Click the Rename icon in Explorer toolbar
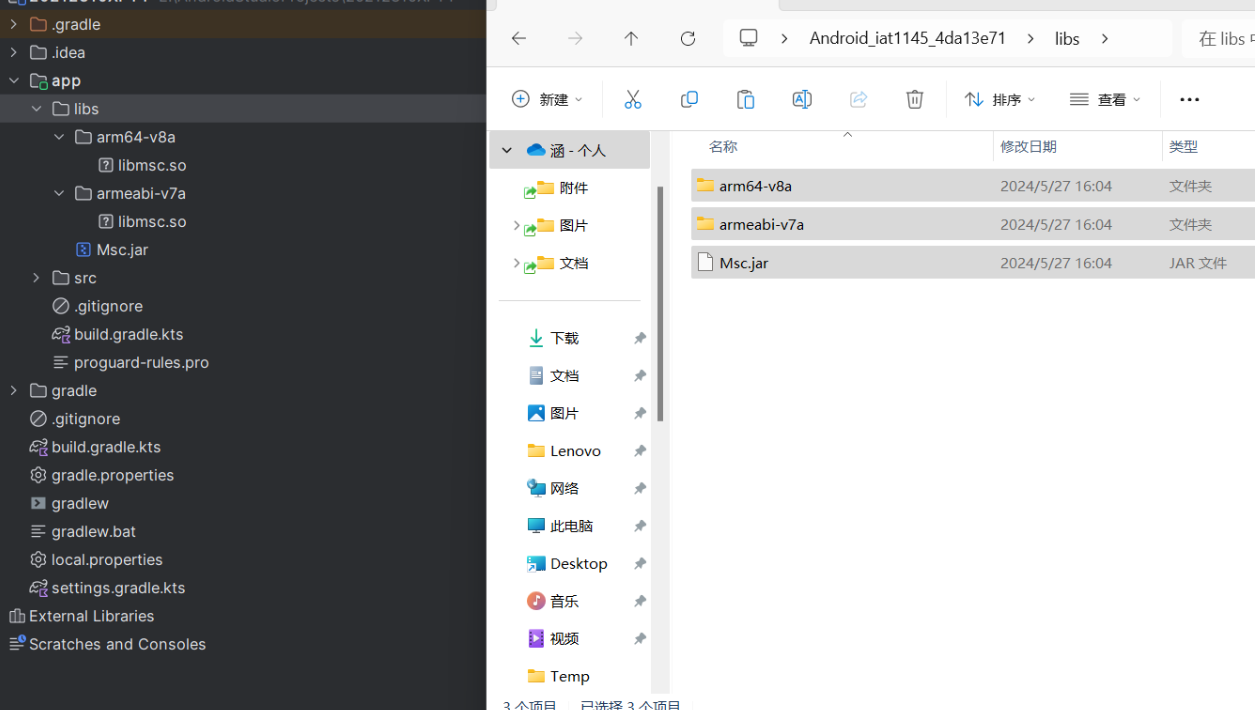The height and width of the screenshot is (710, 1256). point(802,99)
